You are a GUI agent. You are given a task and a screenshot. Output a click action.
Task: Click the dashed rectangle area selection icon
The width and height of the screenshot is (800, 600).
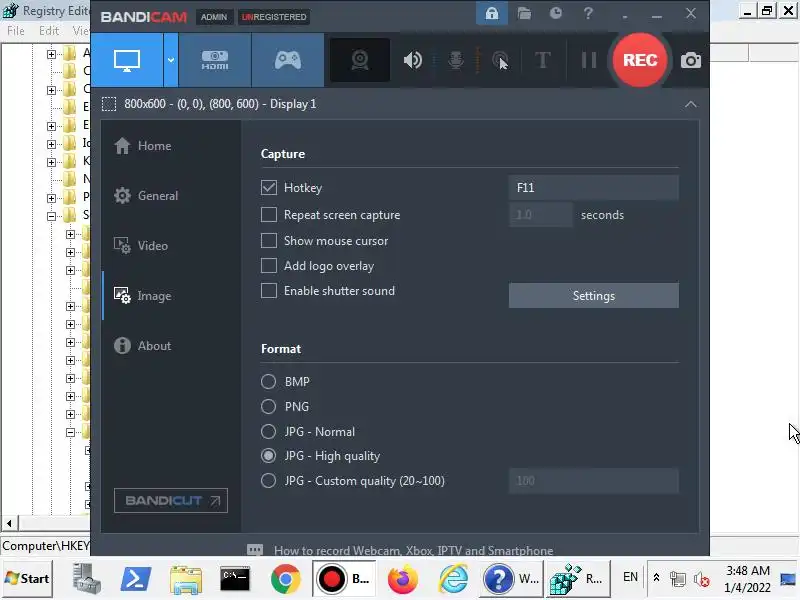pos(109,104)
